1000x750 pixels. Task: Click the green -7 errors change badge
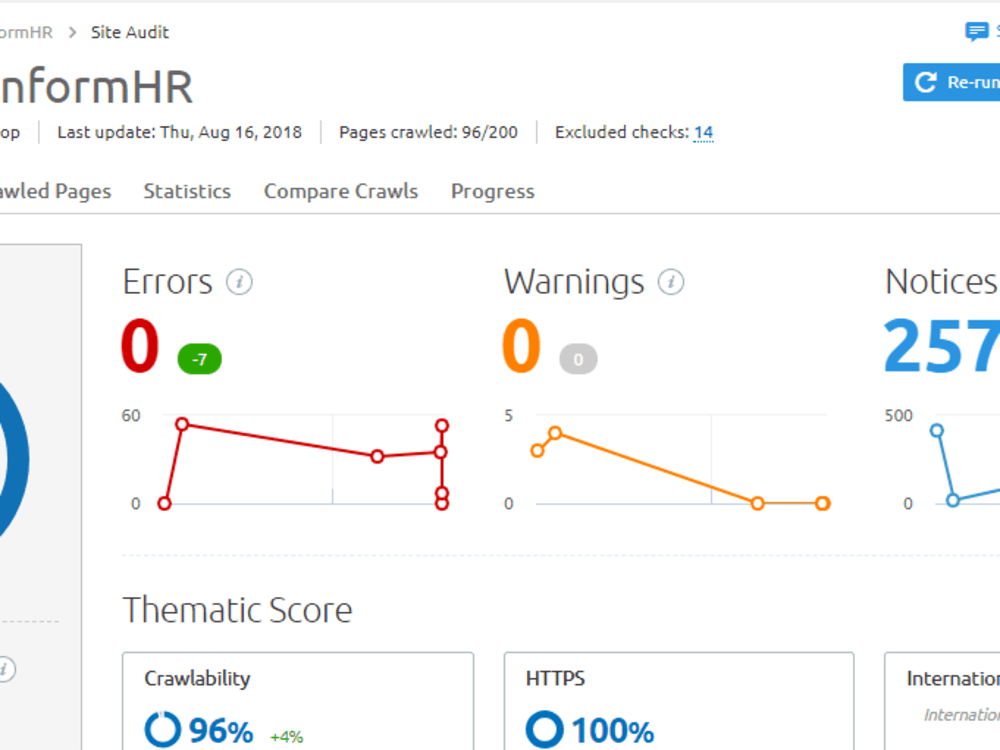tap(200, 359)
